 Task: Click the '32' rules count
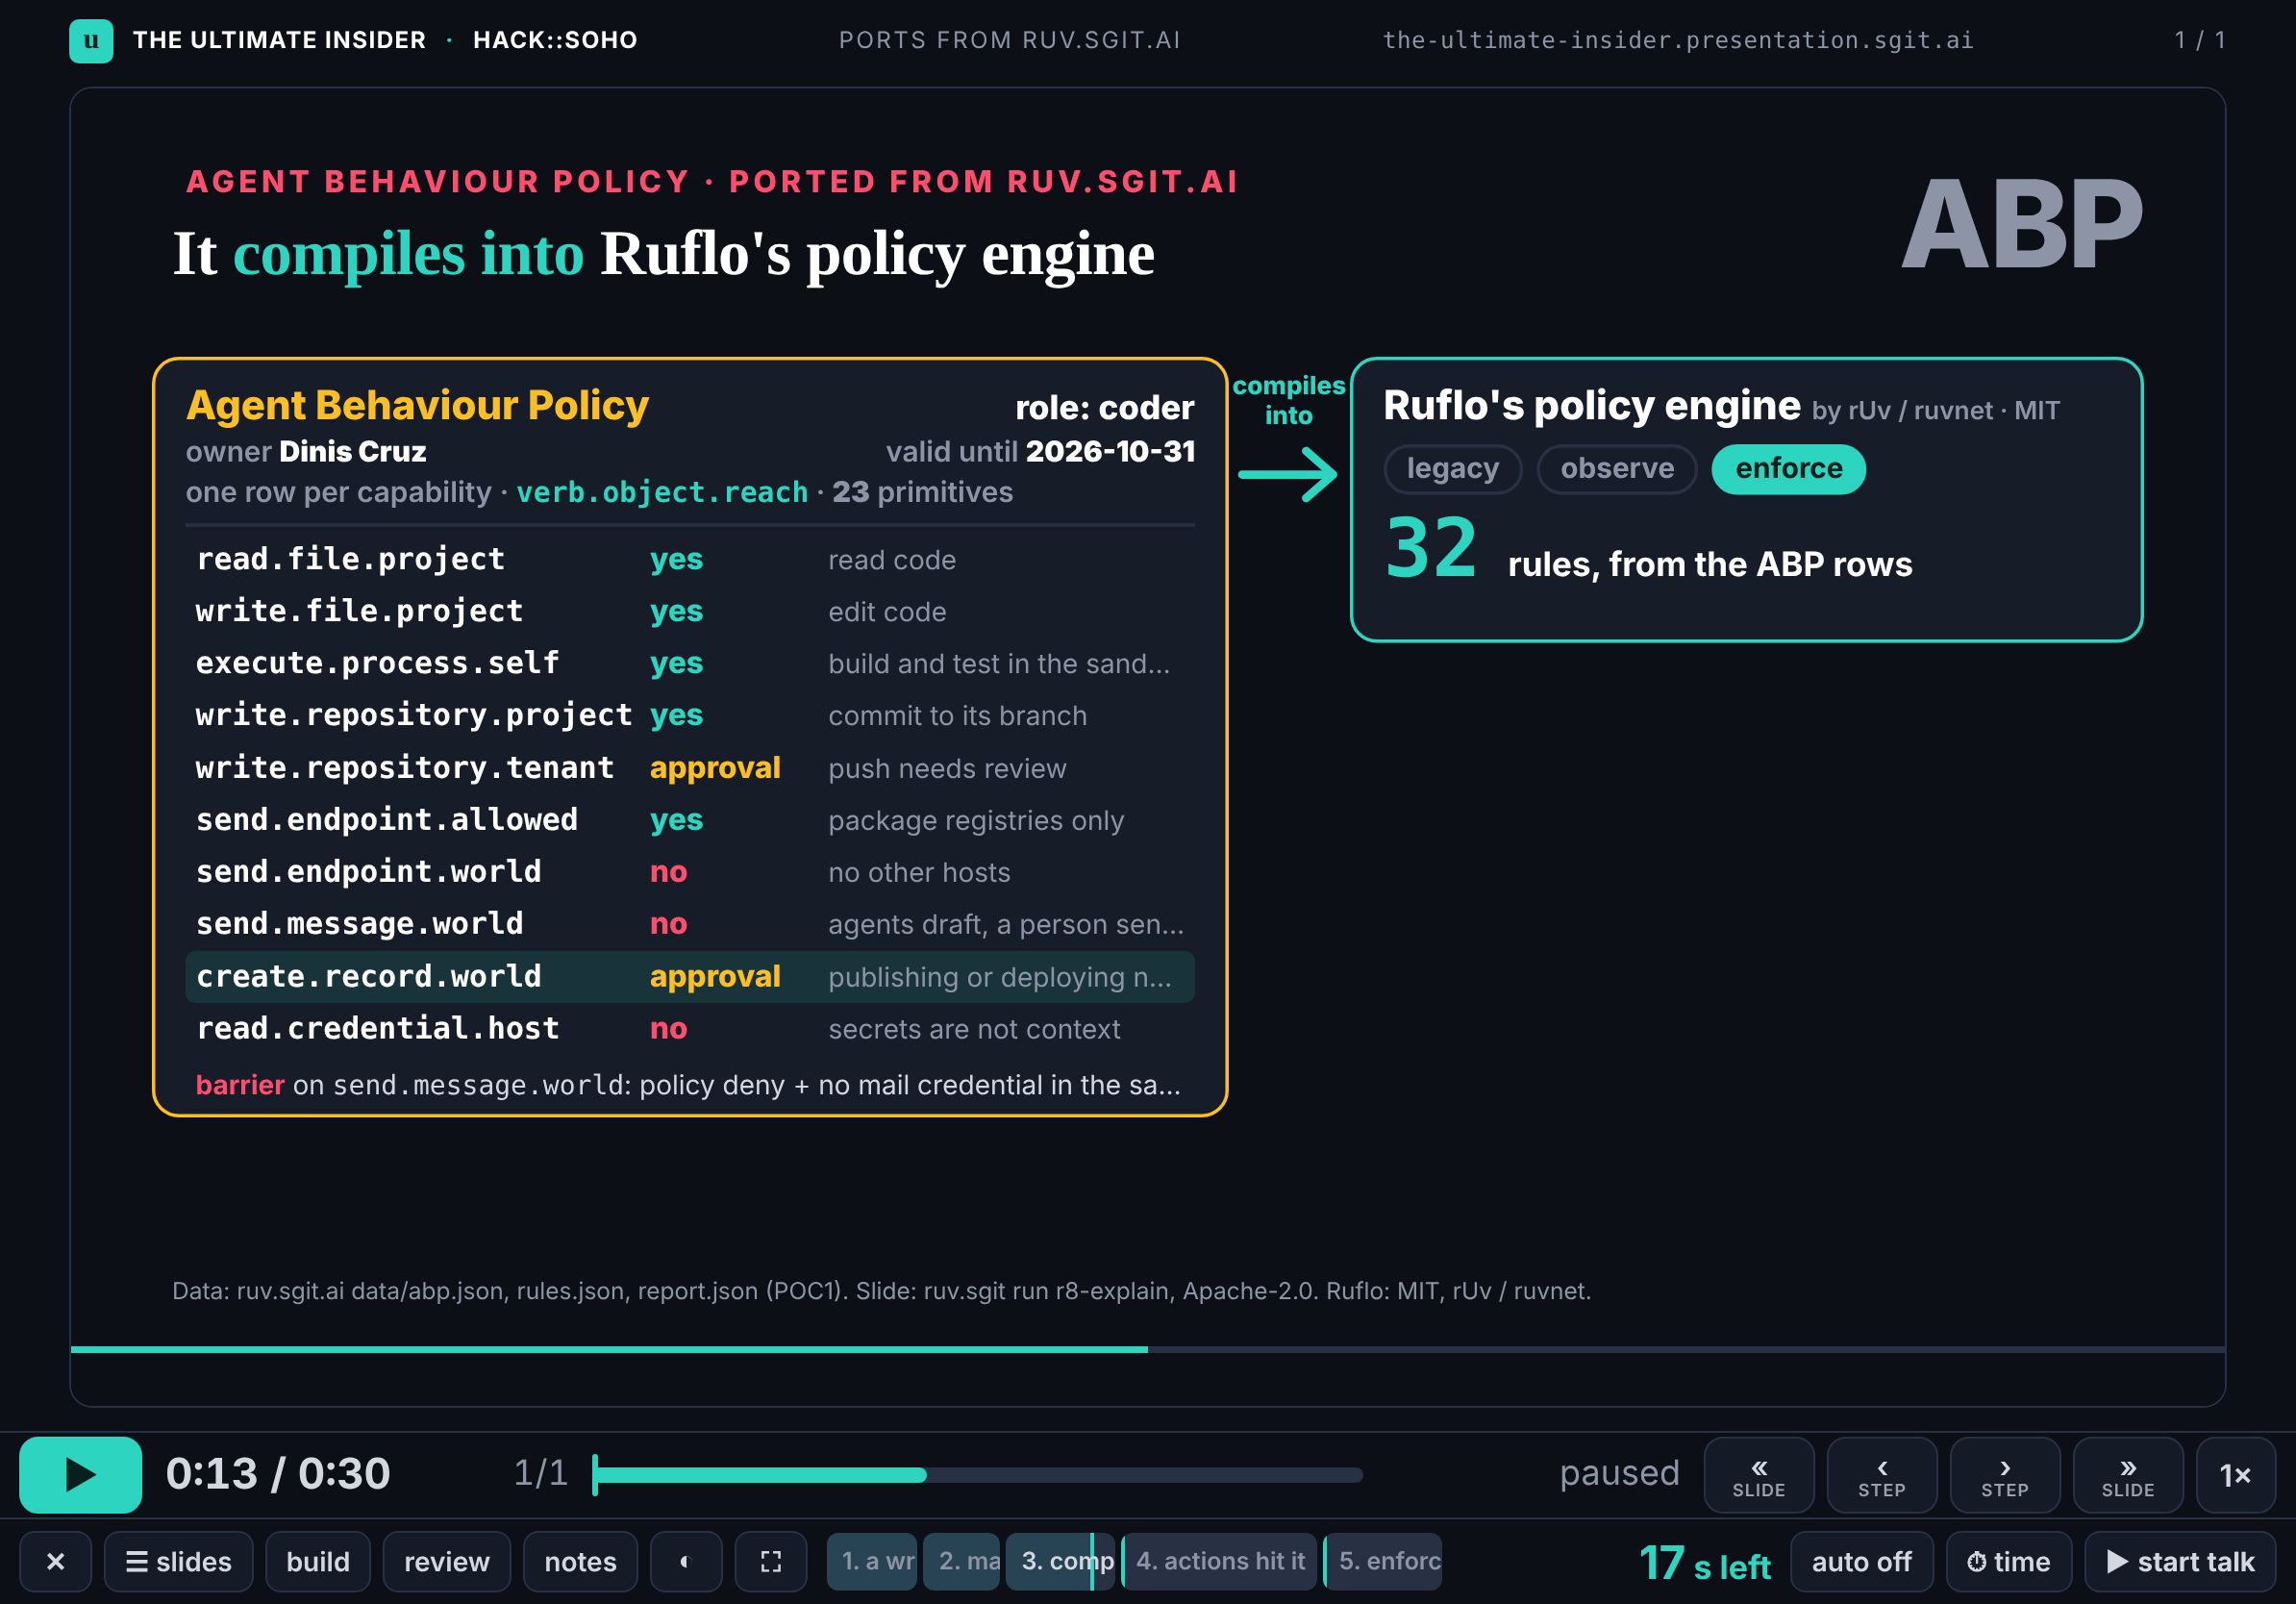[1431, 548]
